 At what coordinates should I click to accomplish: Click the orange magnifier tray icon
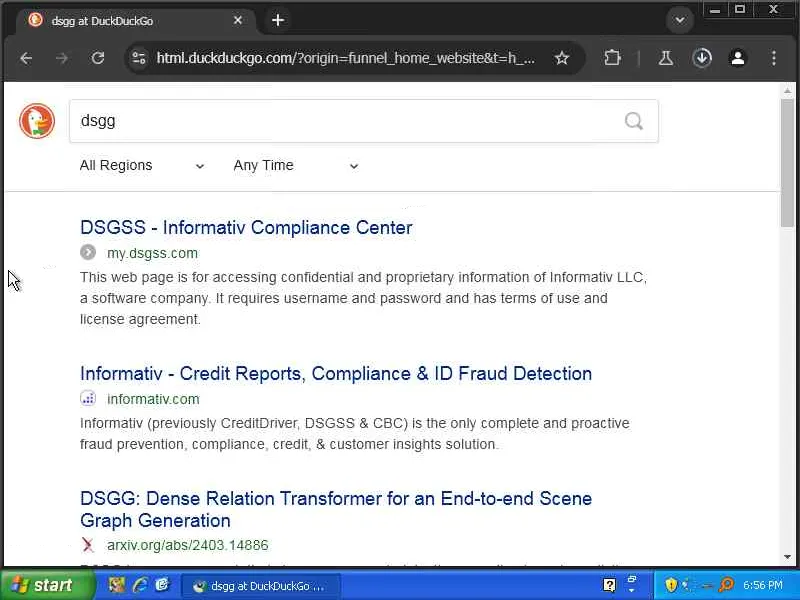tap(726, 585)
